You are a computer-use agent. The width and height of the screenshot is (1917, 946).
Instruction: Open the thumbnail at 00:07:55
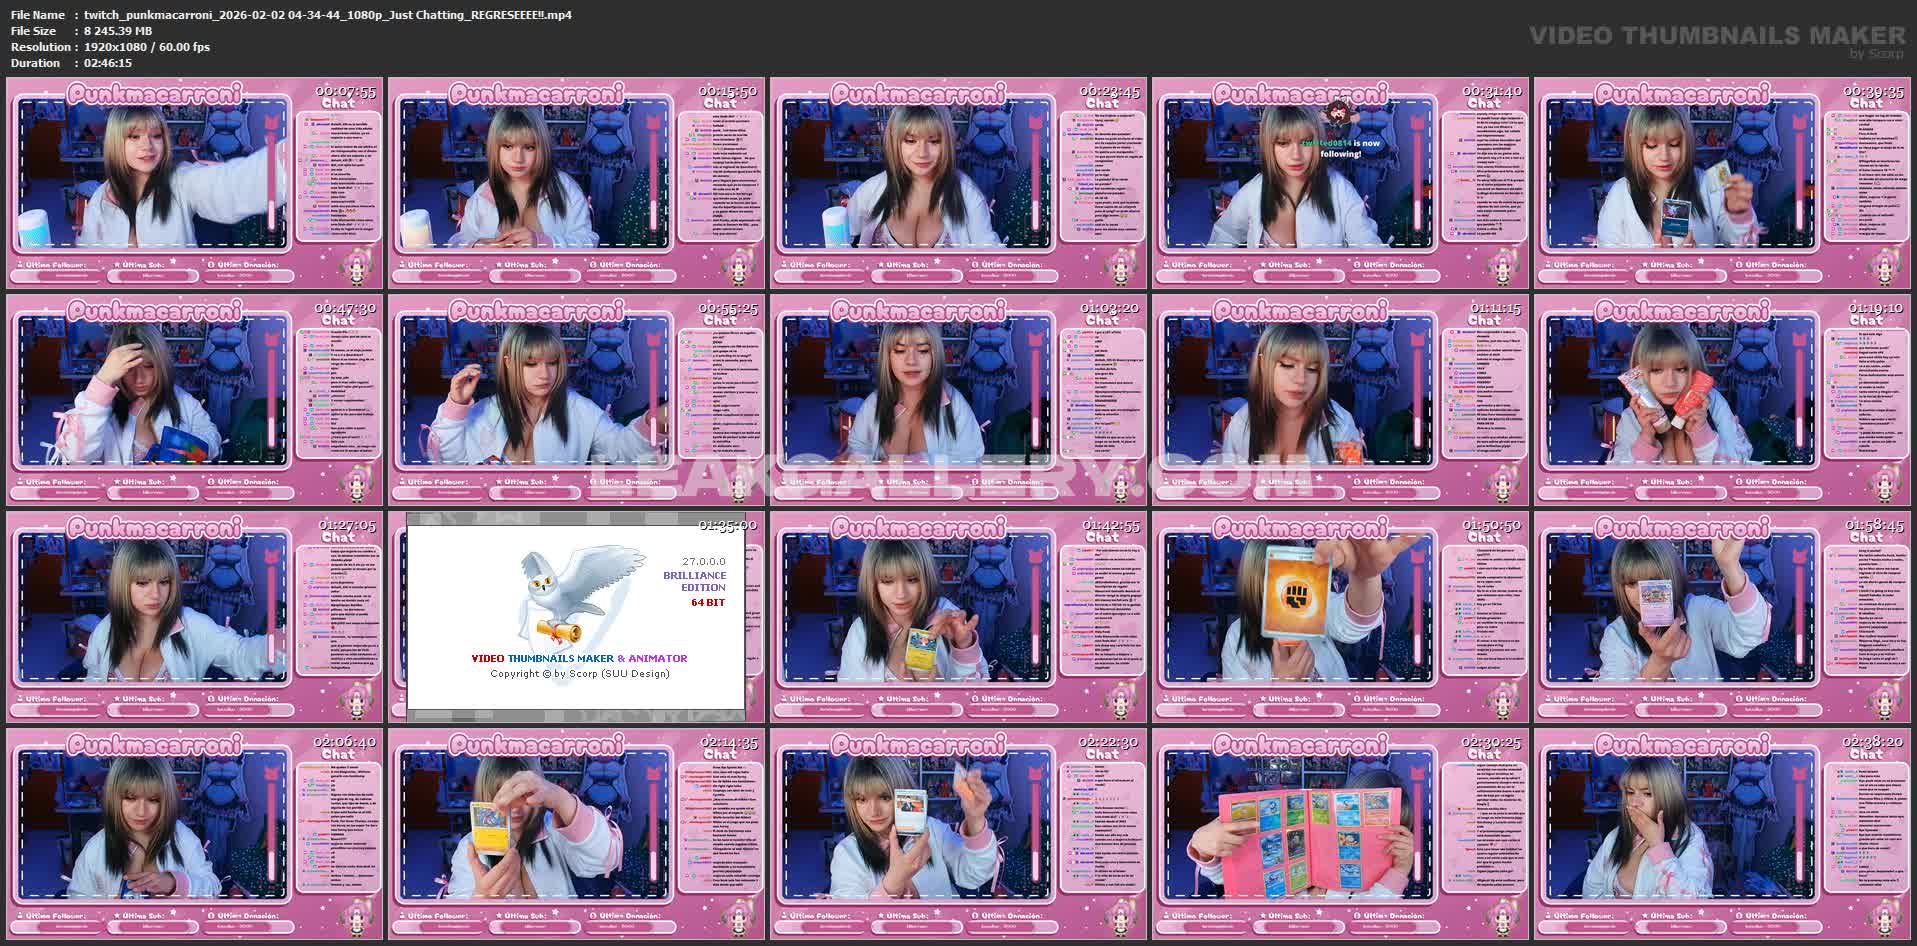point(195,183)
